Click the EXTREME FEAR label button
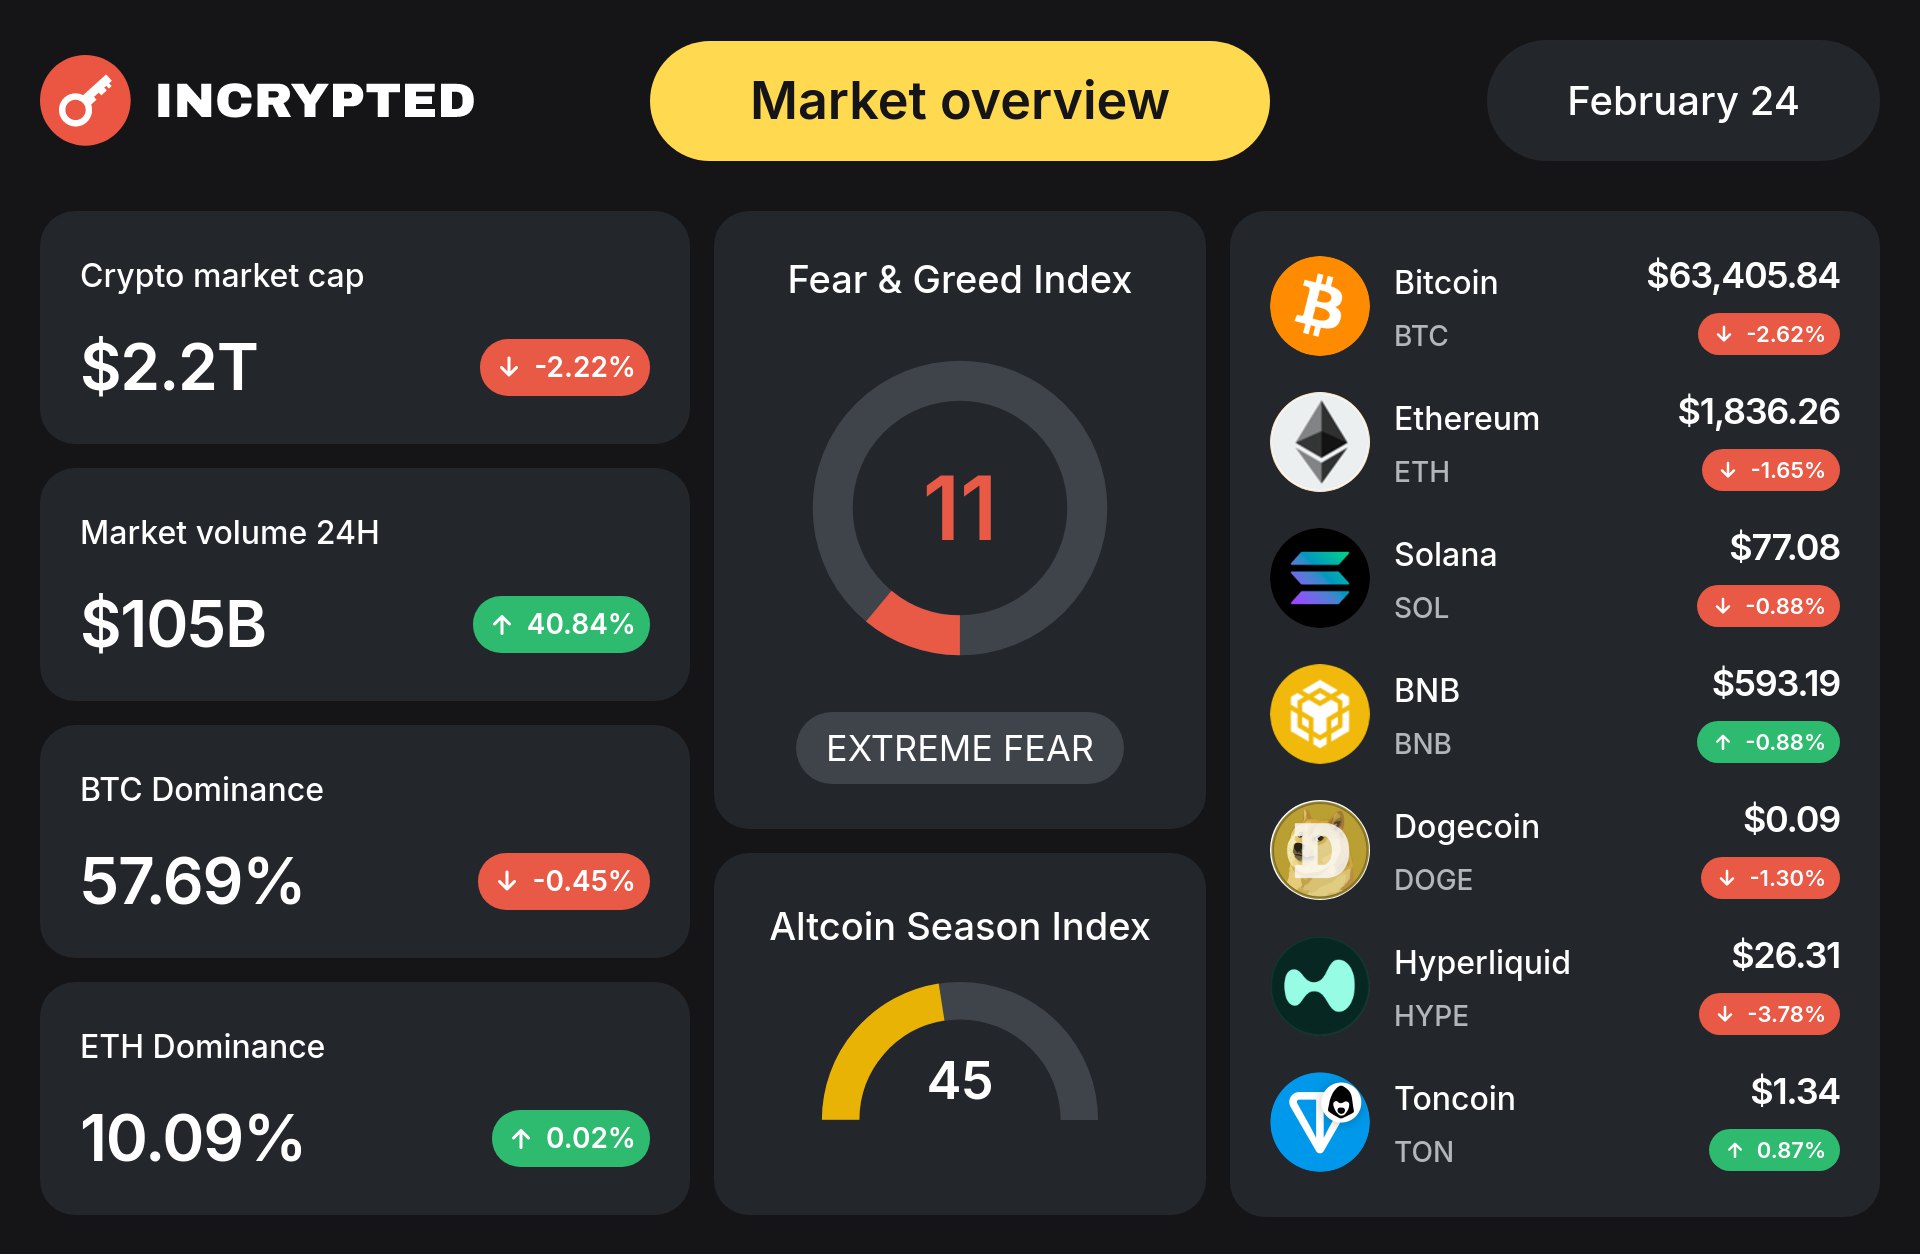This screenshot has width=1920, height=1254. [959, 748]
